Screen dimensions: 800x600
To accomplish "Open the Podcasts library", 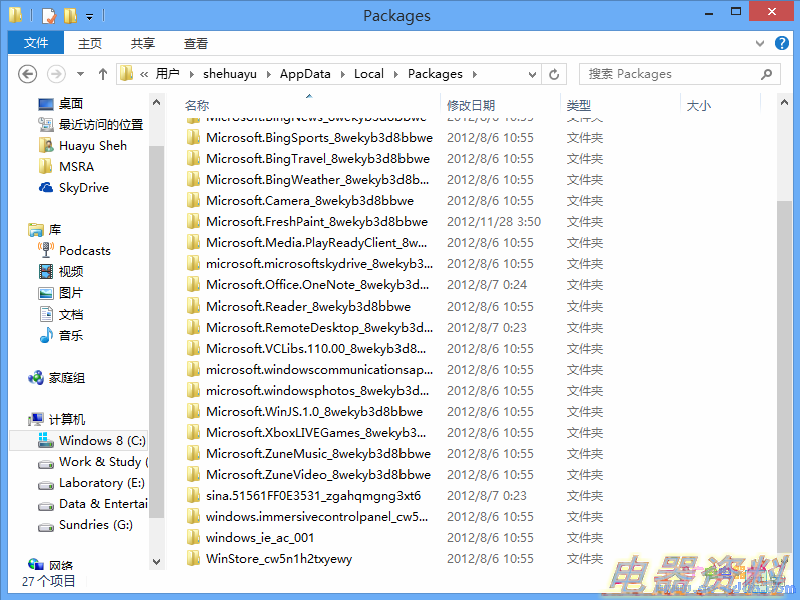I will pyautogui.click(x=84, y=251).
